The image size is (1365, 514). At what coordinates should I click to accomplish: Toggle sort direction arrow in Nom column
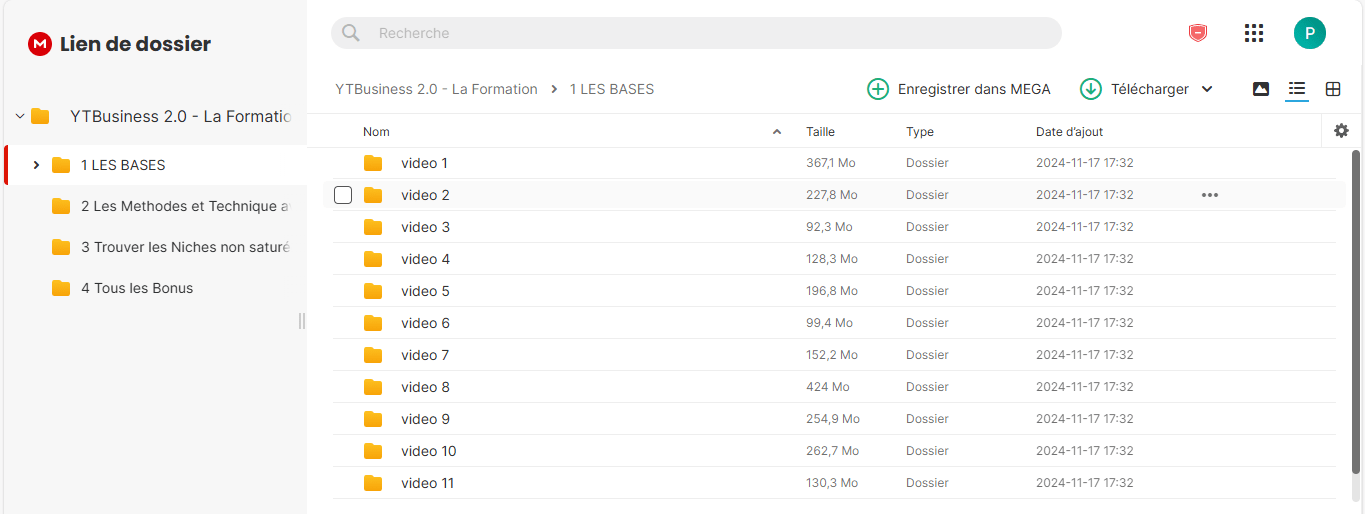click(x=777, y=132)
